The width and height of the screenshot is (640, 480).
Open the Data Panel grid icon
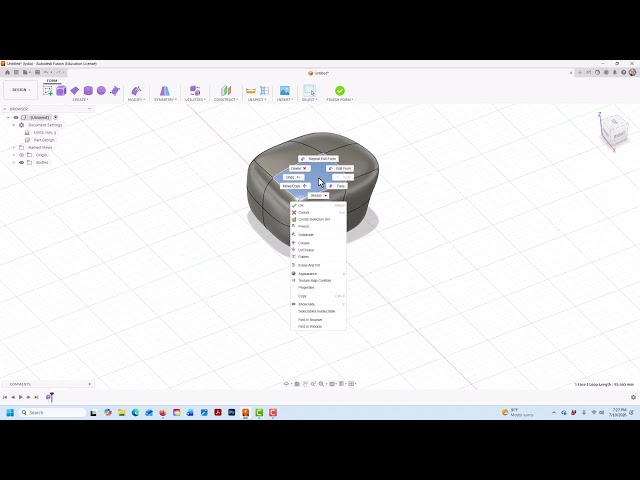pos(16,73)
